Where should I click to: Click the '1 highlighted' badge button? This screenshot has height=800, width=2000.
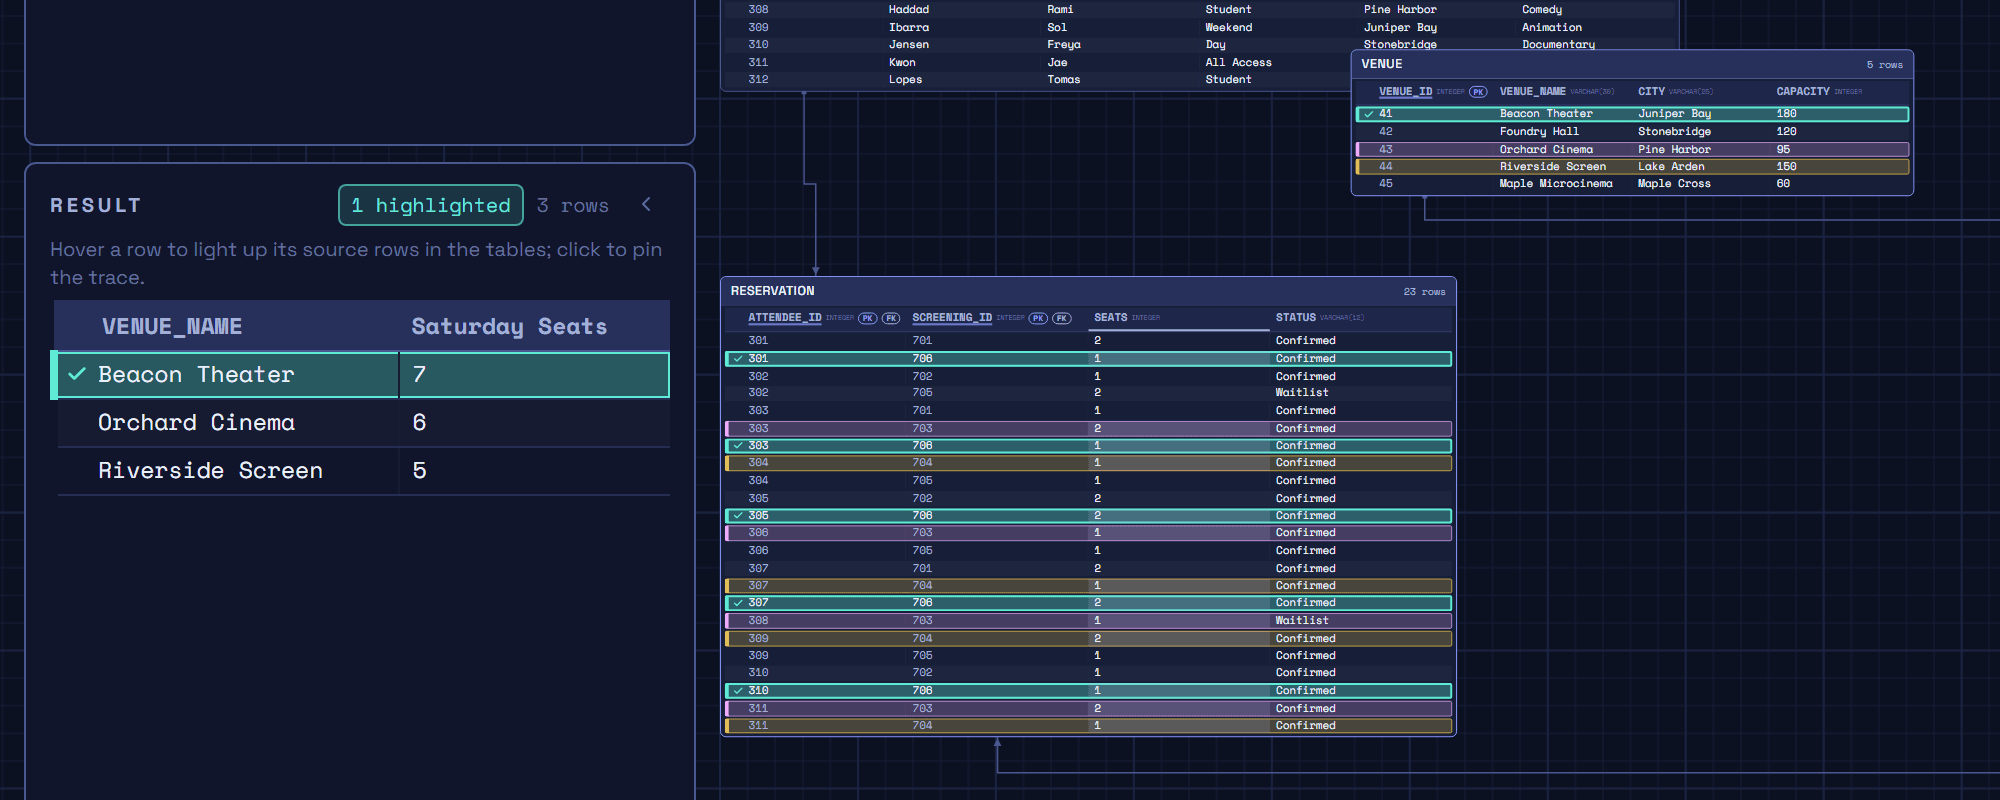click(x=431, y=205)
